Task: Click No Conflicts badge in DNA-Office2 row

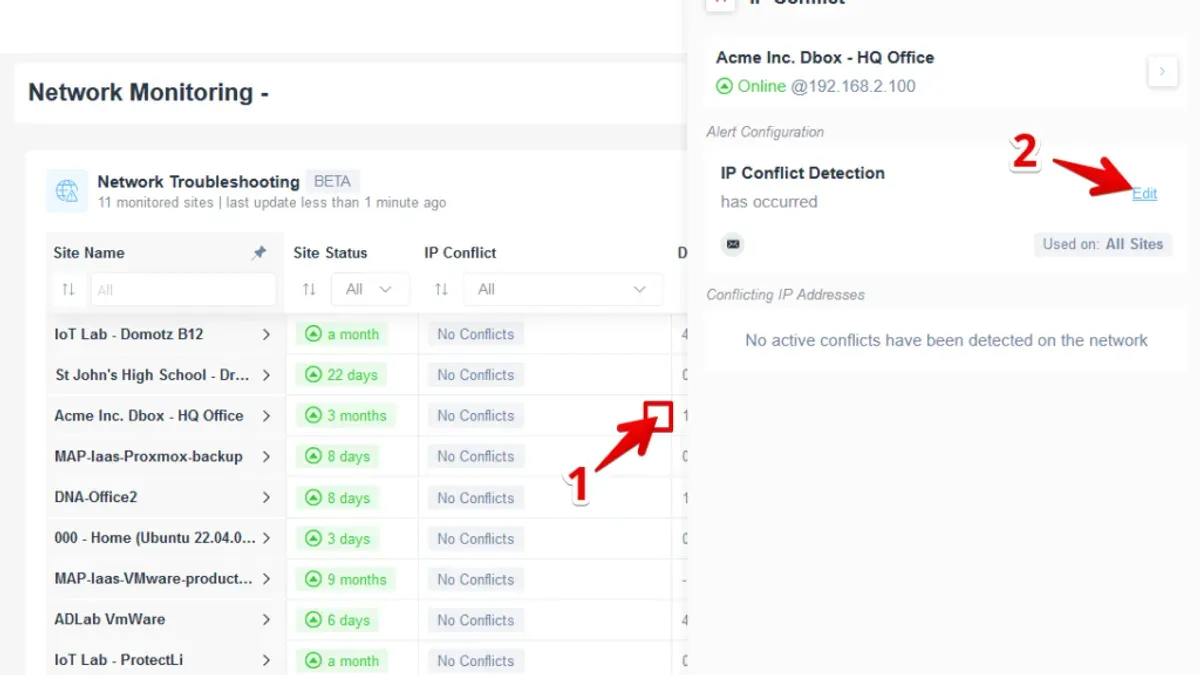Action: tap(476, 498)
